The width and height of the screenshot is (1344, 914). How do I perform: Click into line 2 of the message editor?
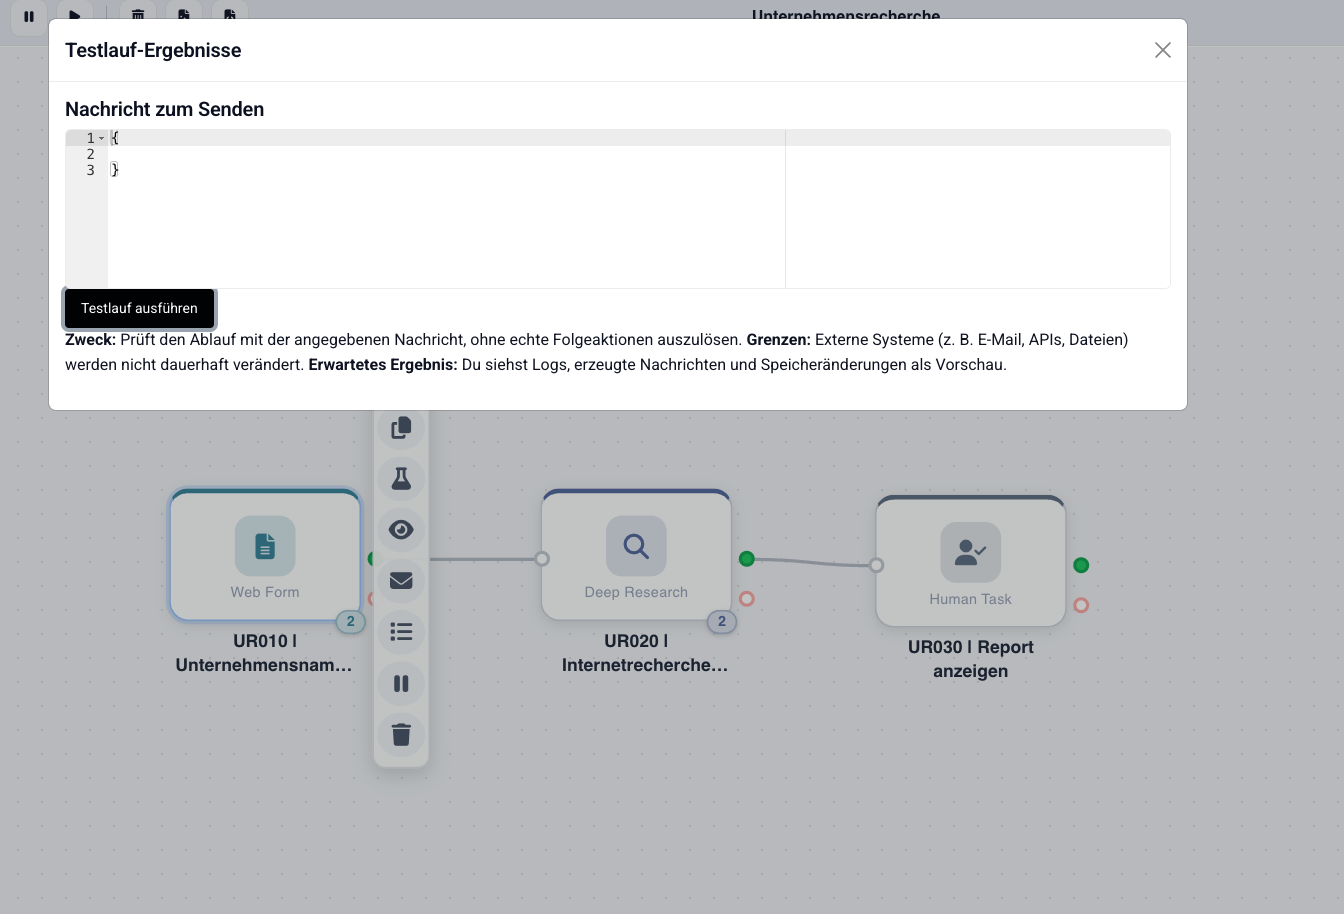(400, 154)
